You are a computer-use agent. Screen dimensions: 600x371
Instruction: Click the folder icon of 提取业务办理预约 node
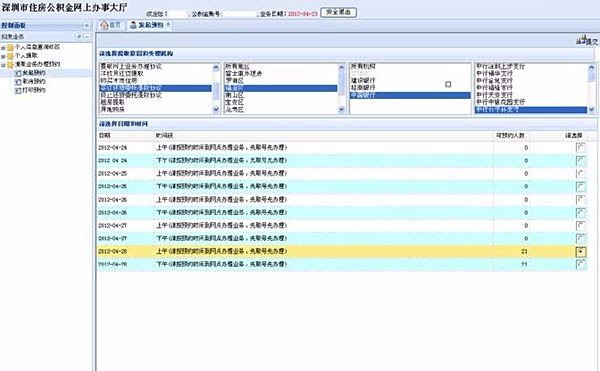pyautogui.click(x=11, y=65)
